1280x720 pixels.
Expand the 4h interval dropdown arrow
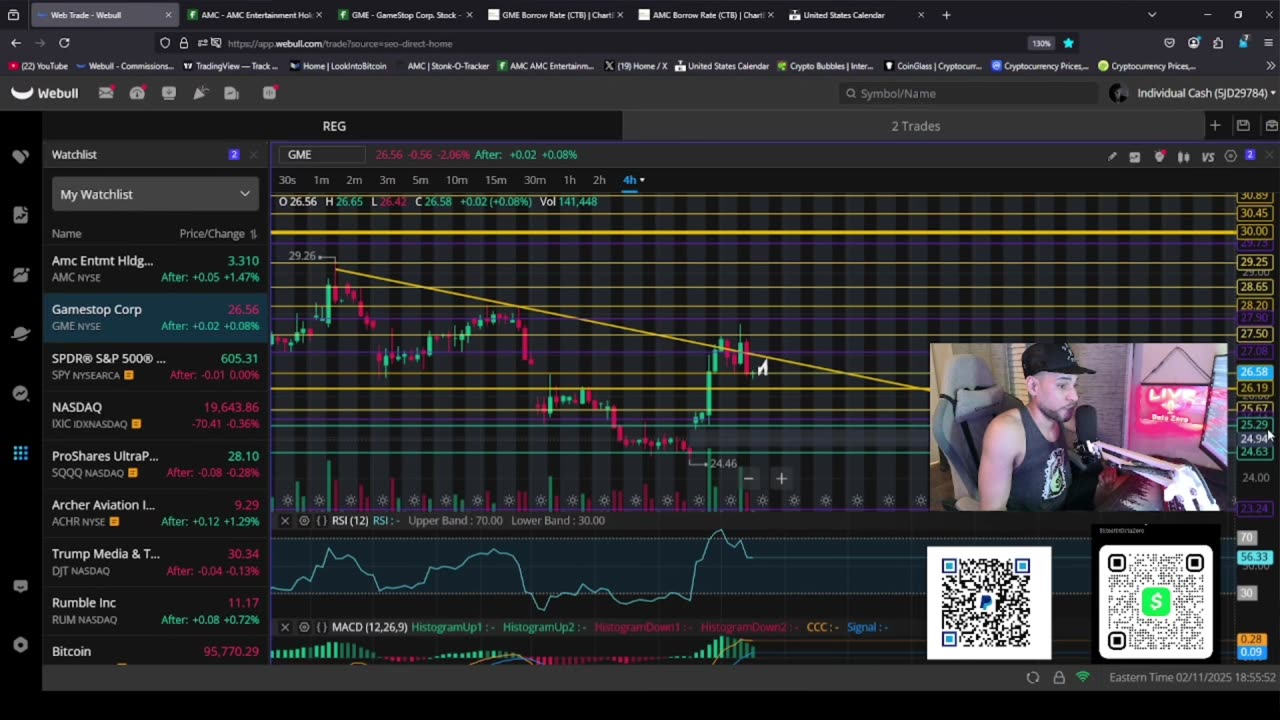[642, 180]
